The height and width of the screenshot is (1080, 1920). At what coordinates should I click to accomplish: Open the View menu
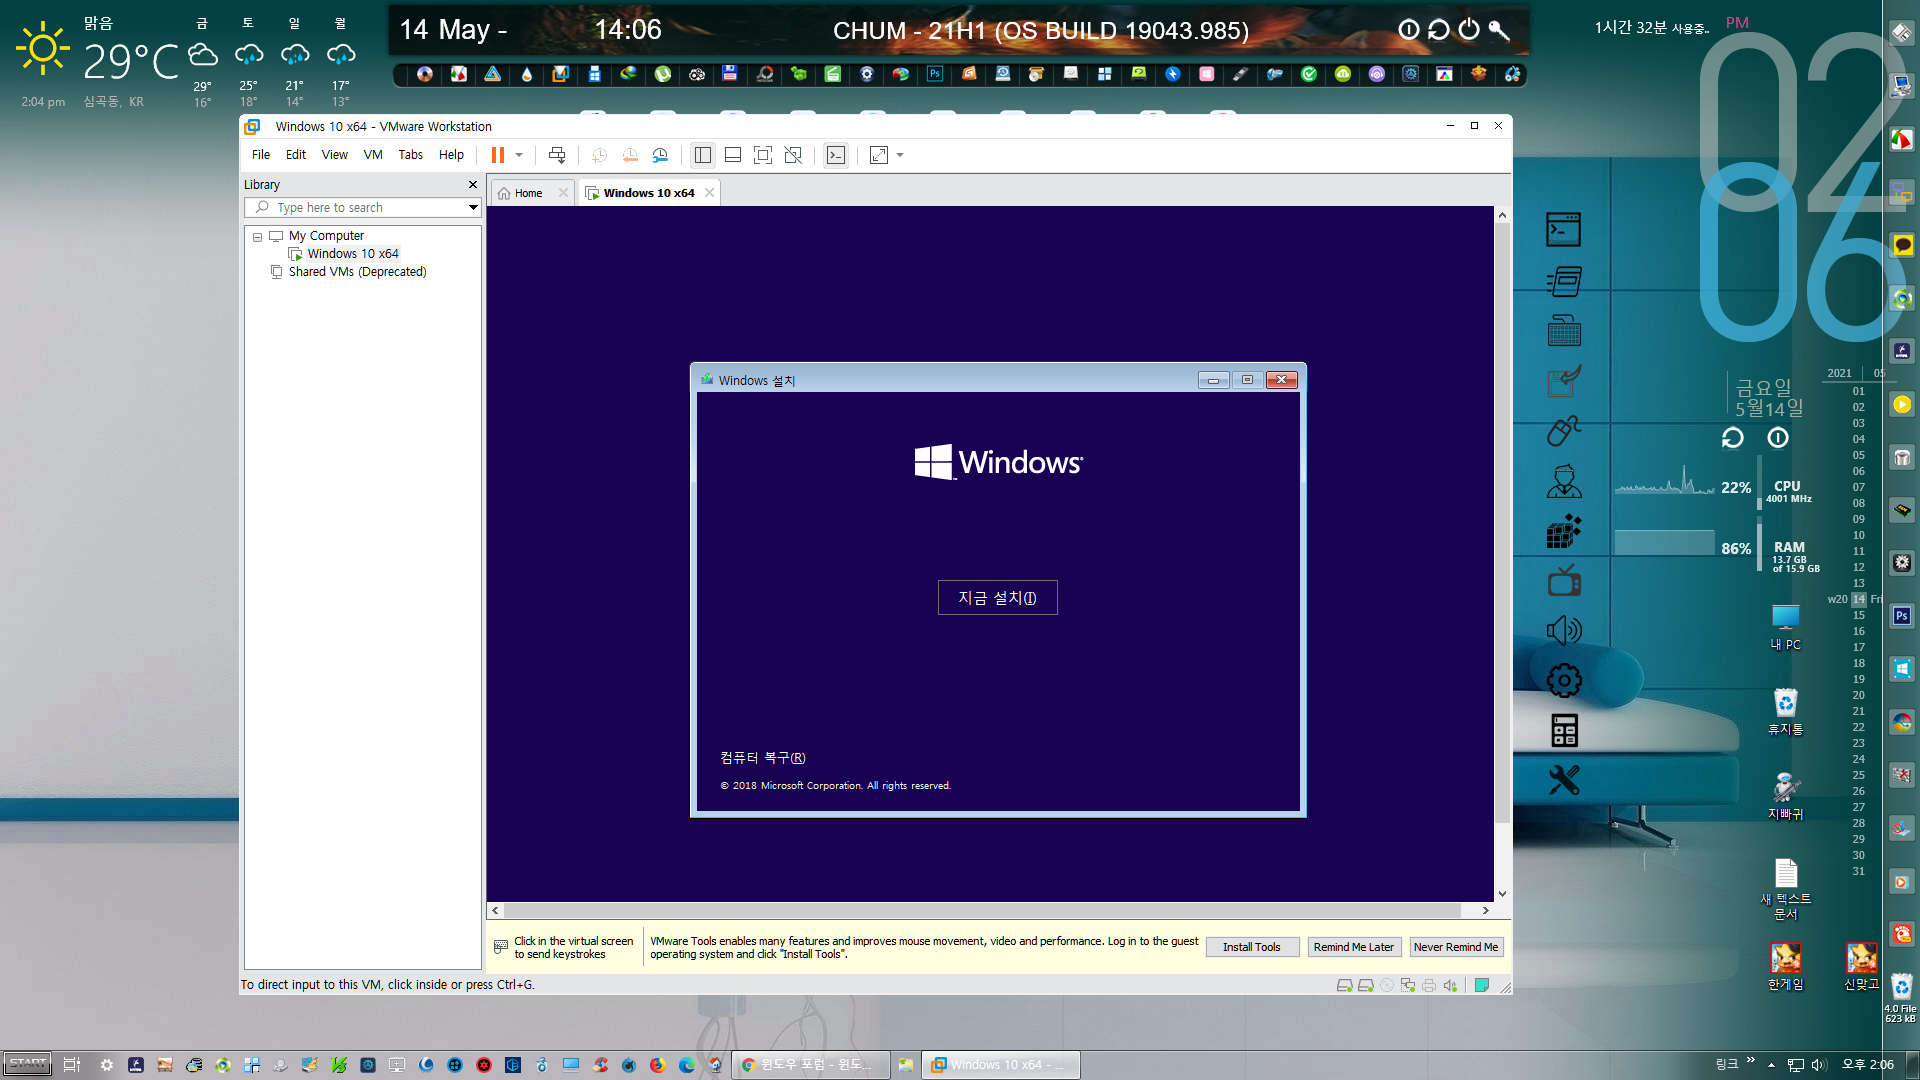pos(334,155)
